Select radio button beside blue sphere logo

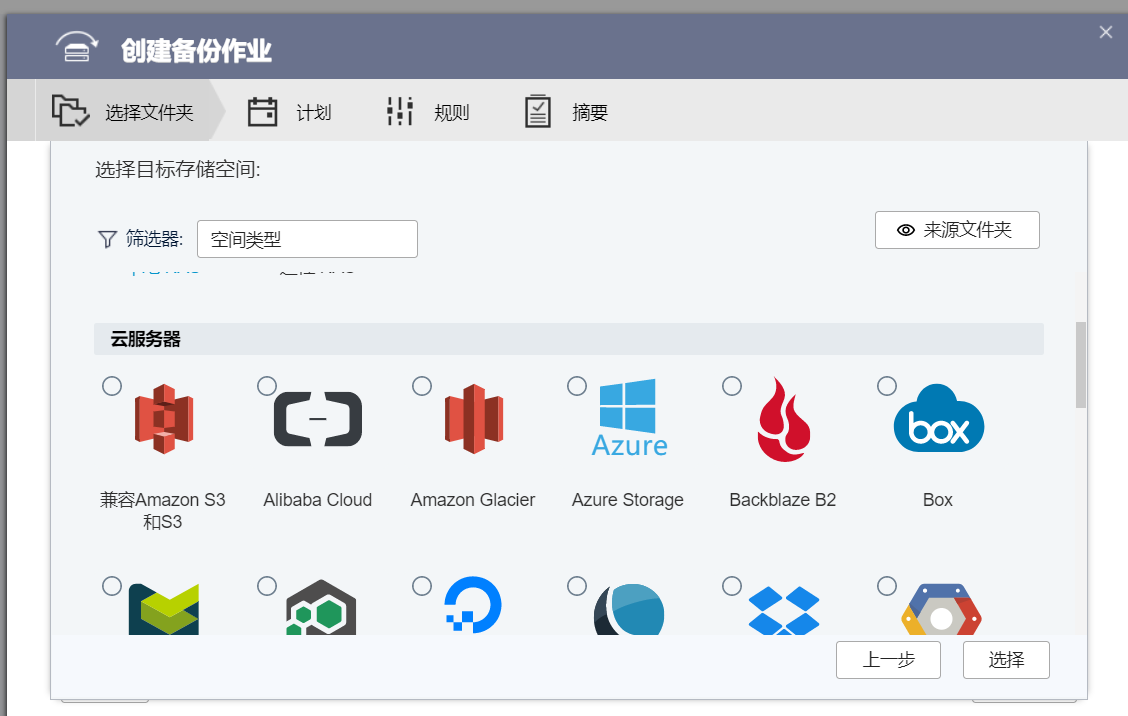click(x=577, y=586)
